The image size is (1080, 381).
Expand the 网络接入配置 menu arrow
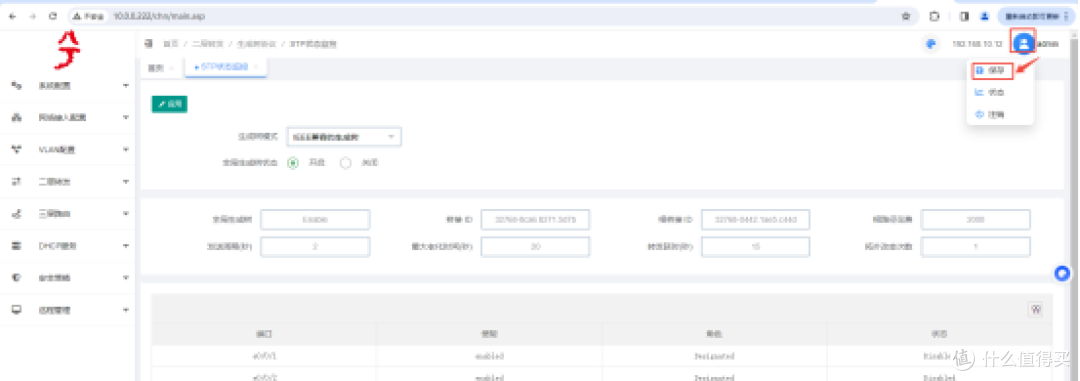[x=125, y=117]
